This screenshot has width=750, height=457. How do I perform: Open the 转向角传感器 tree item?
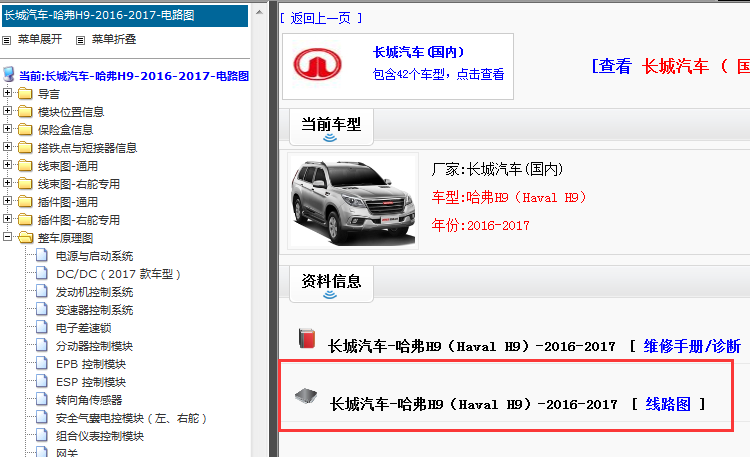coord(89,400)
